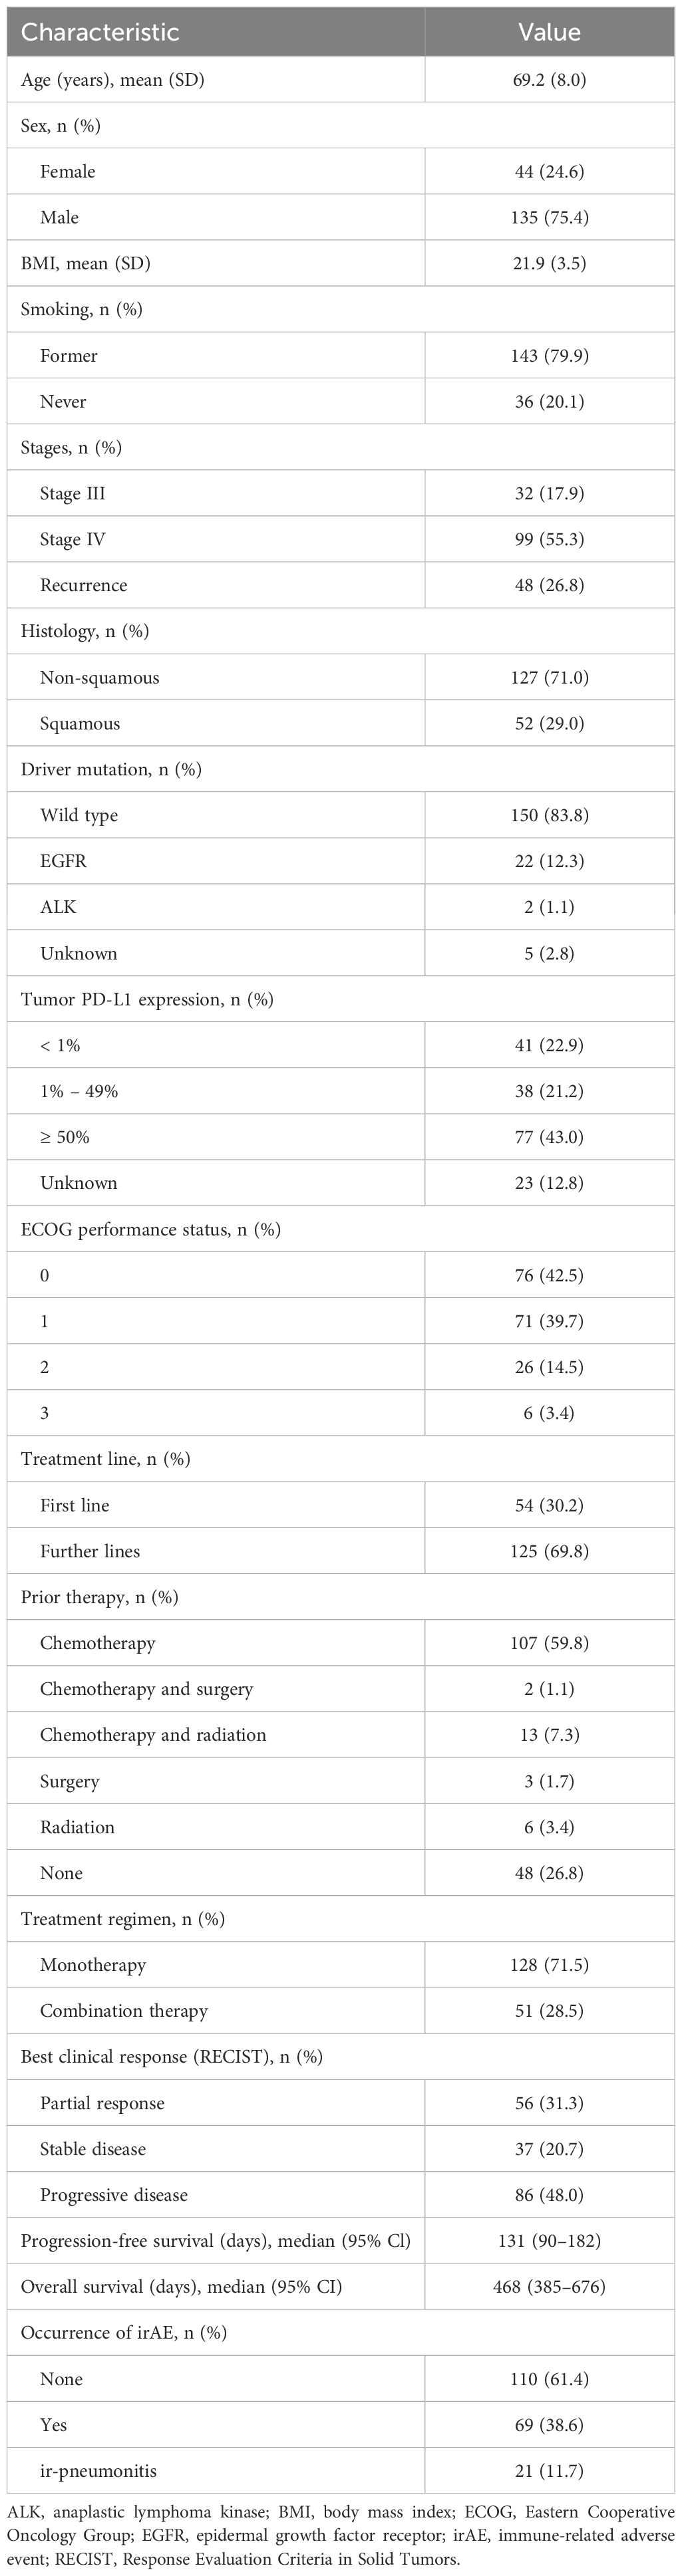The height and width of the screenshot is (2576, 682).
Task: Select the Stage IV row label
Action: 73,539
